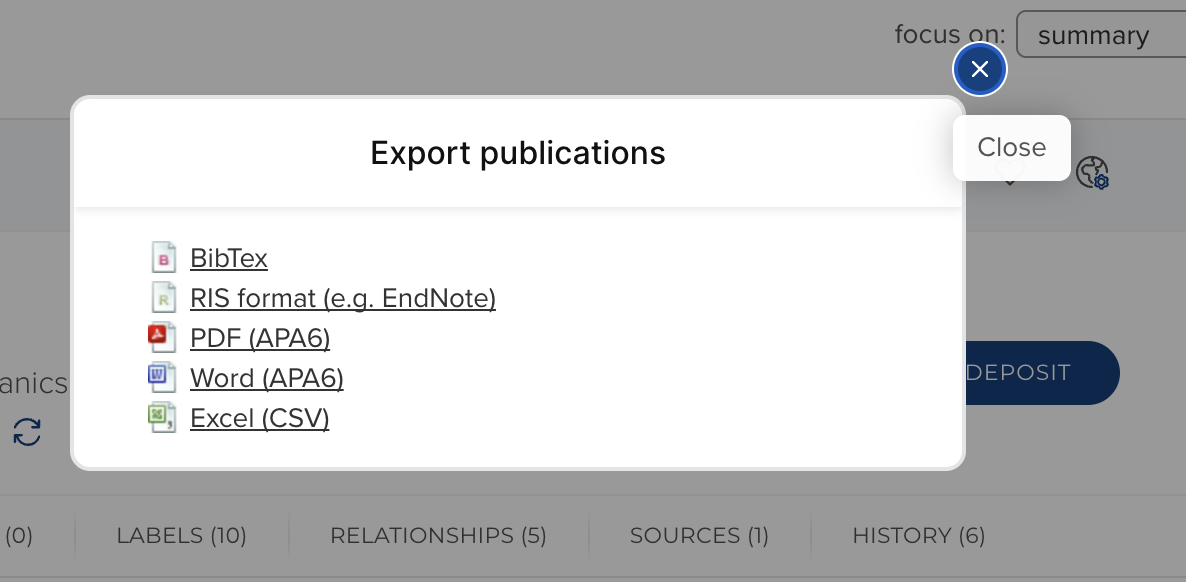This screenshot has width=1186, height=582.
Task: Expand the chevron beside the globe icon
Action: tap(1010, 182)
